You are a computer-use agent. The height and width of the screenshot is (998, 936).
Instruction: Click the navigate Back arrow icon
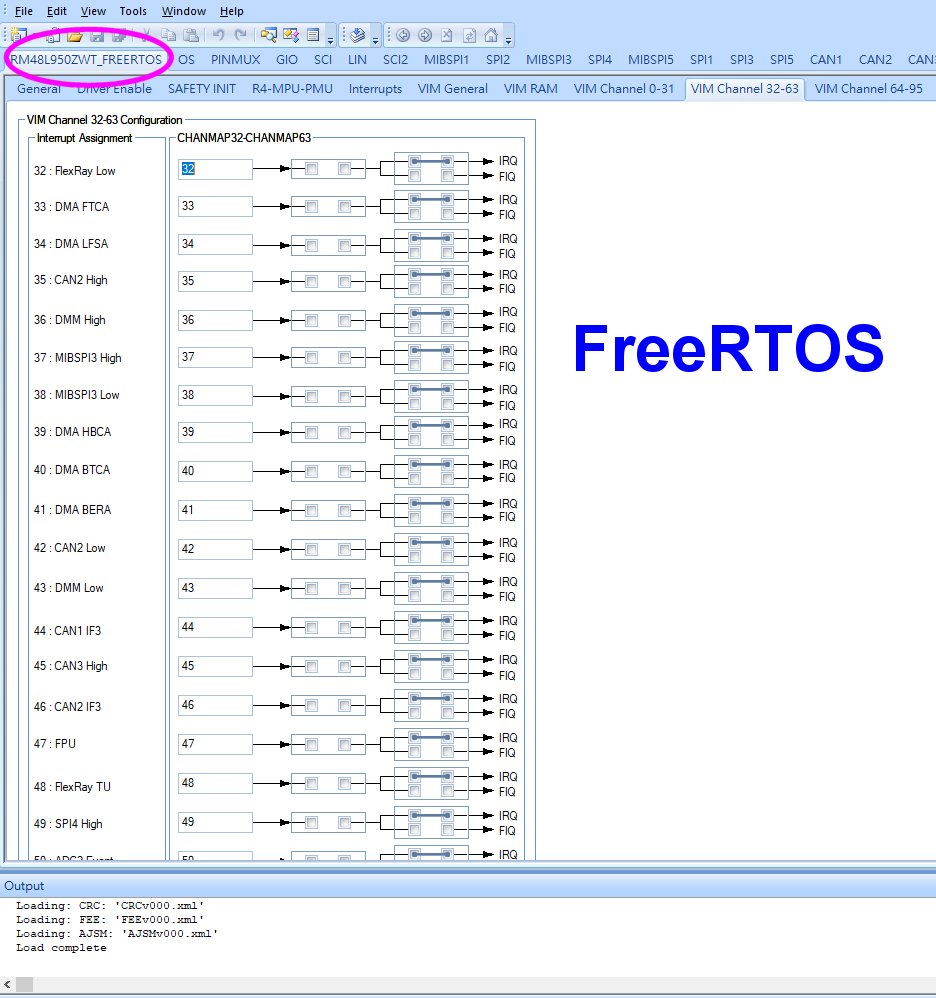pos(403,36)
